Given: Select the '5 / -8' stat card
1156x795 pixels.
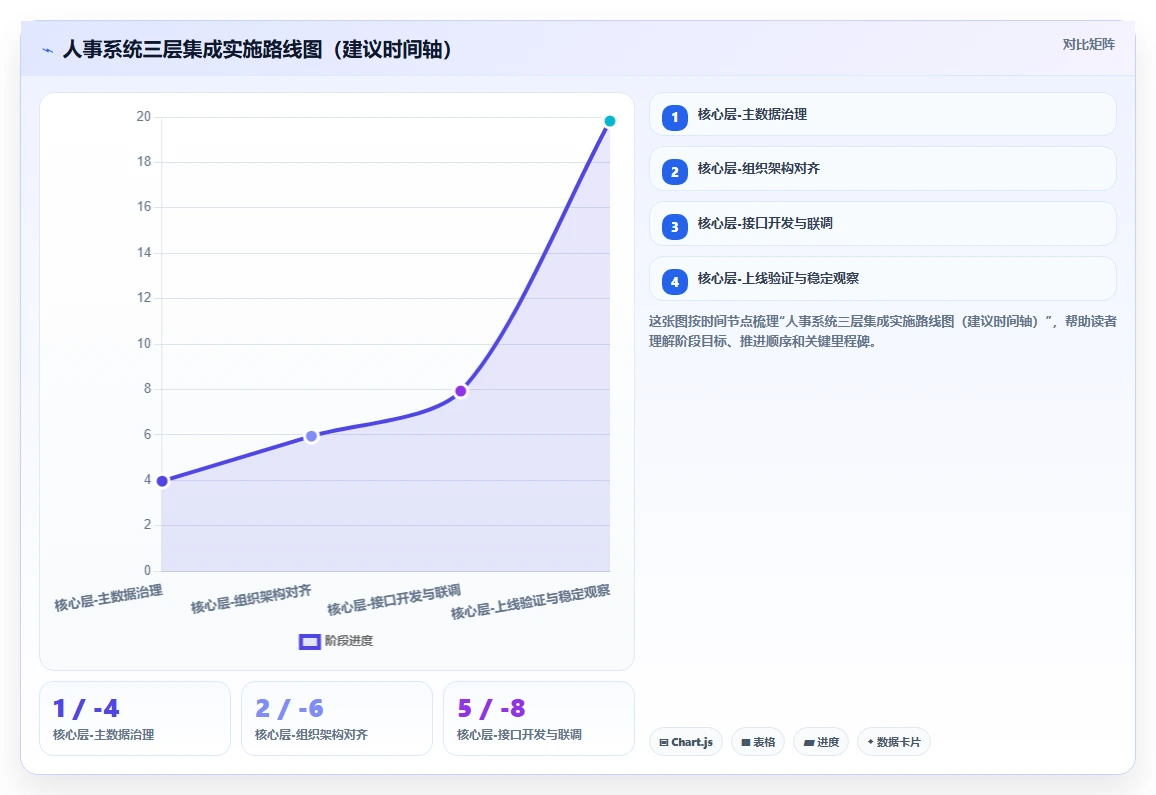Looking at the screenshot, I should point(539,718).
